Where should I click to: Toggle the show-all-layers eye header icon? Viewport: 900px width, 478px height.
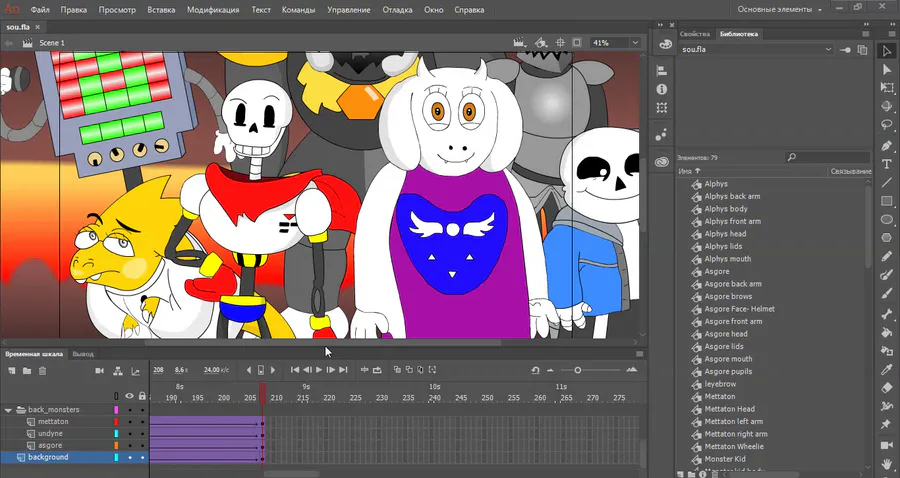130,396
